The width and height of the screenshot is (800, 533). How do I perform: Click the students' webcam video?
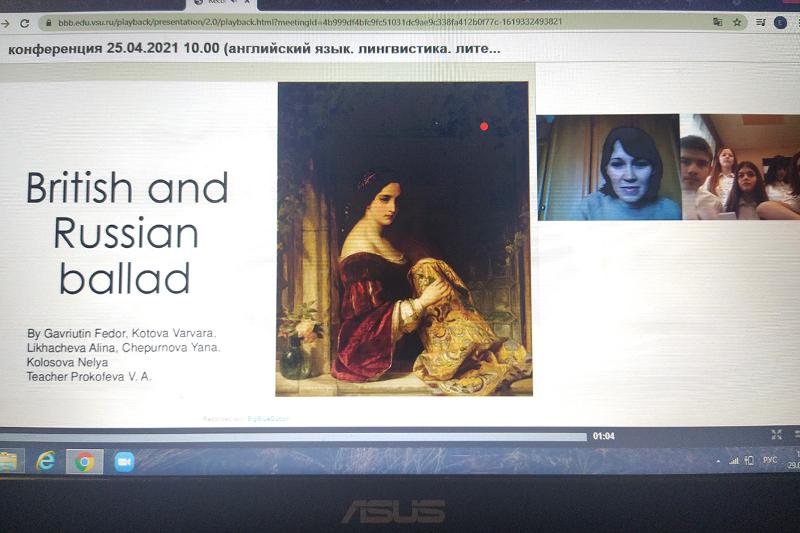tap(740, 167)
